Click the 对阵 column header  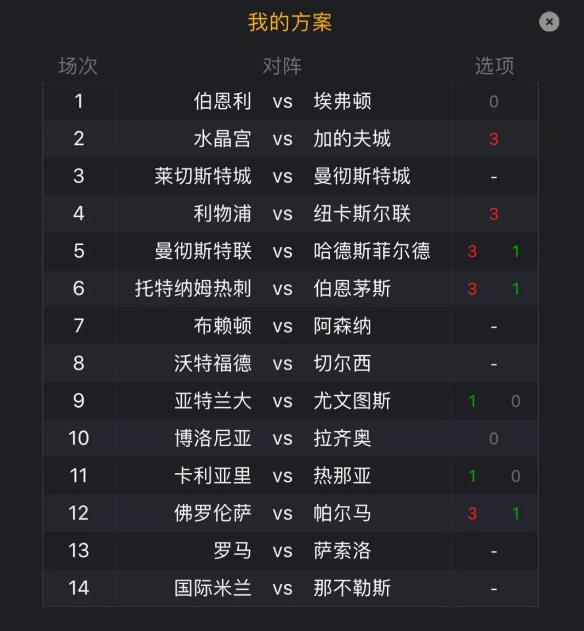(x=282, y=66)
